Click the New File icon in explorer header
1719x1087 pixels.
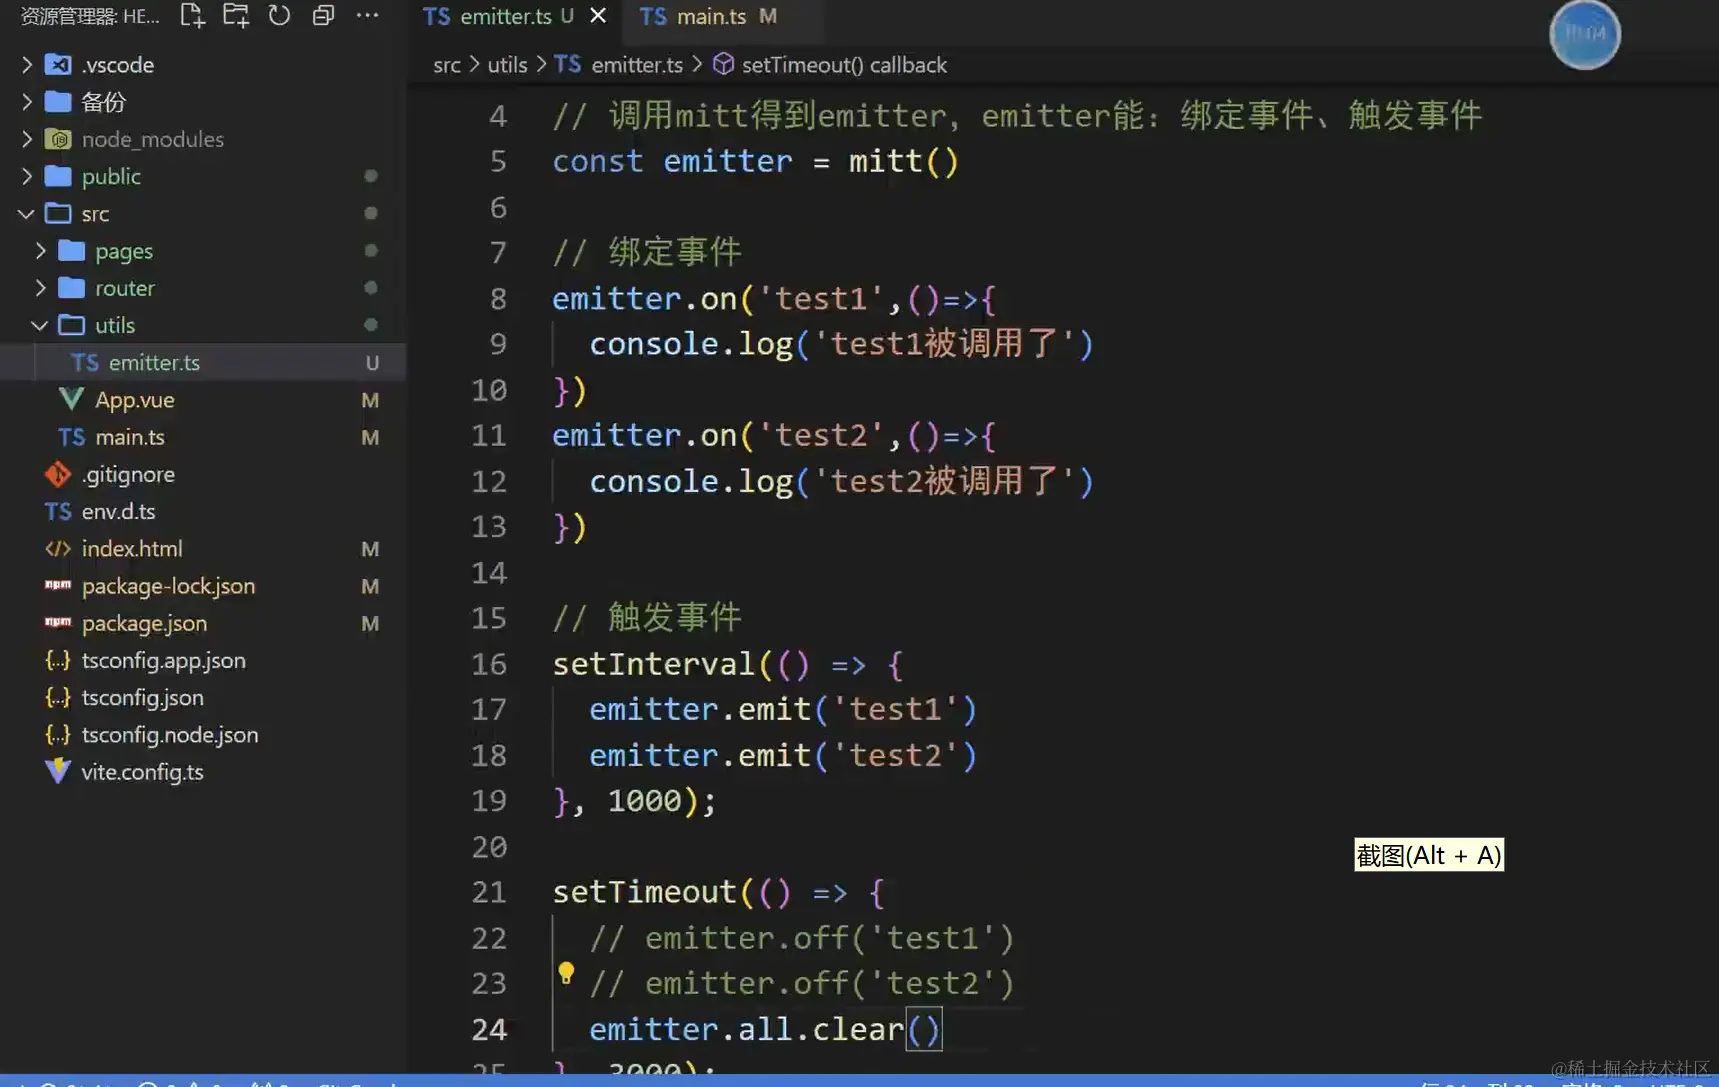point(192,16)
